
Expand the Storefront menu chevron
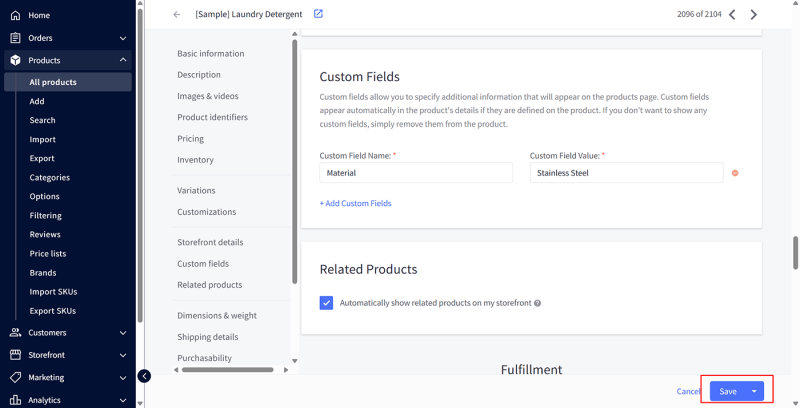coord(123,355)
